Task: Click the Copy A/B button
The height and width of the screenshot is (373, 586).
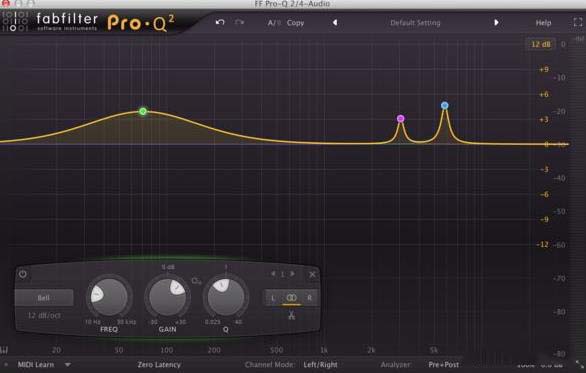Action: coord(295,23)
